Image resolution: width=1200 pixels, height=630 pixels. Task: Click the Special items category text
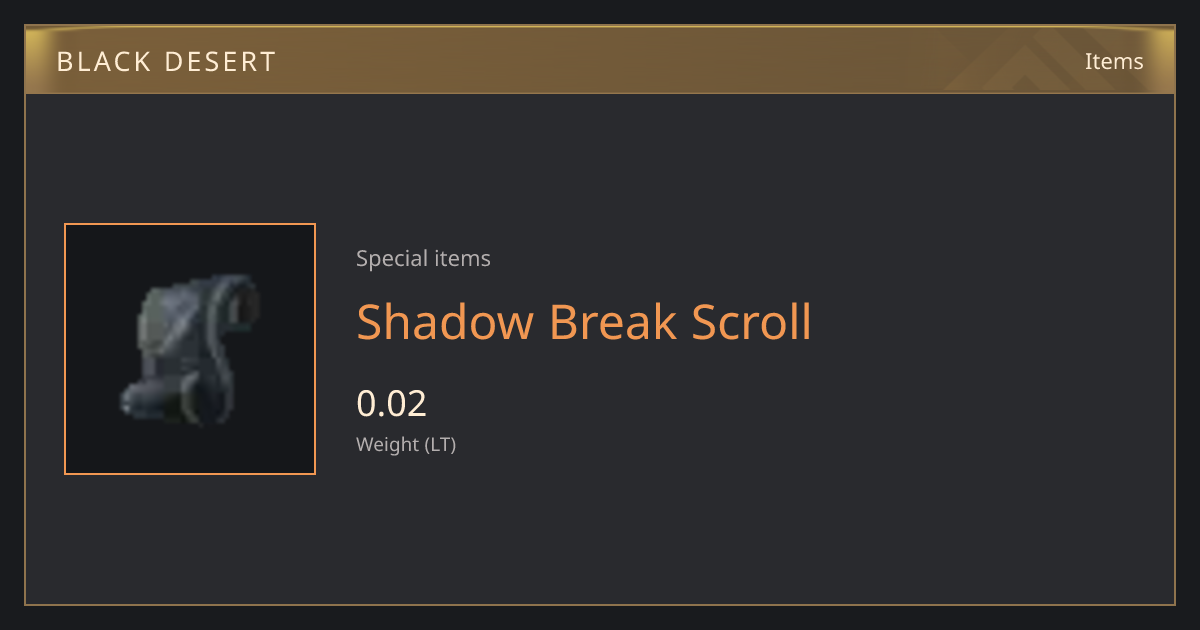point(423,258)
